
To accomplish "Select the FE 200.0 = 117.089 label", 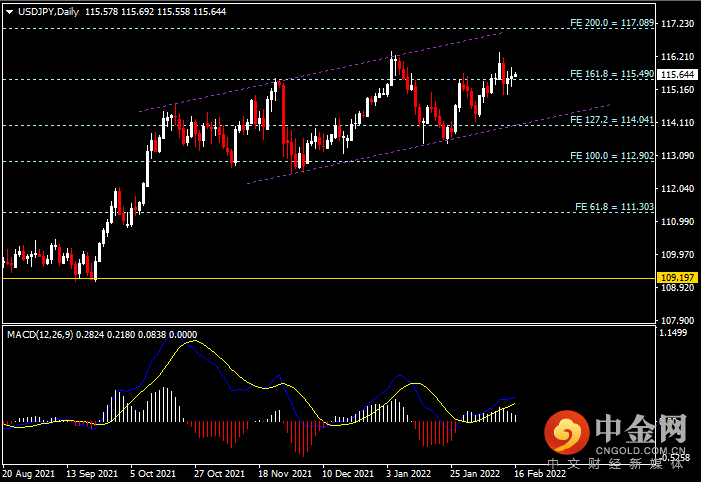I will 612,23.
